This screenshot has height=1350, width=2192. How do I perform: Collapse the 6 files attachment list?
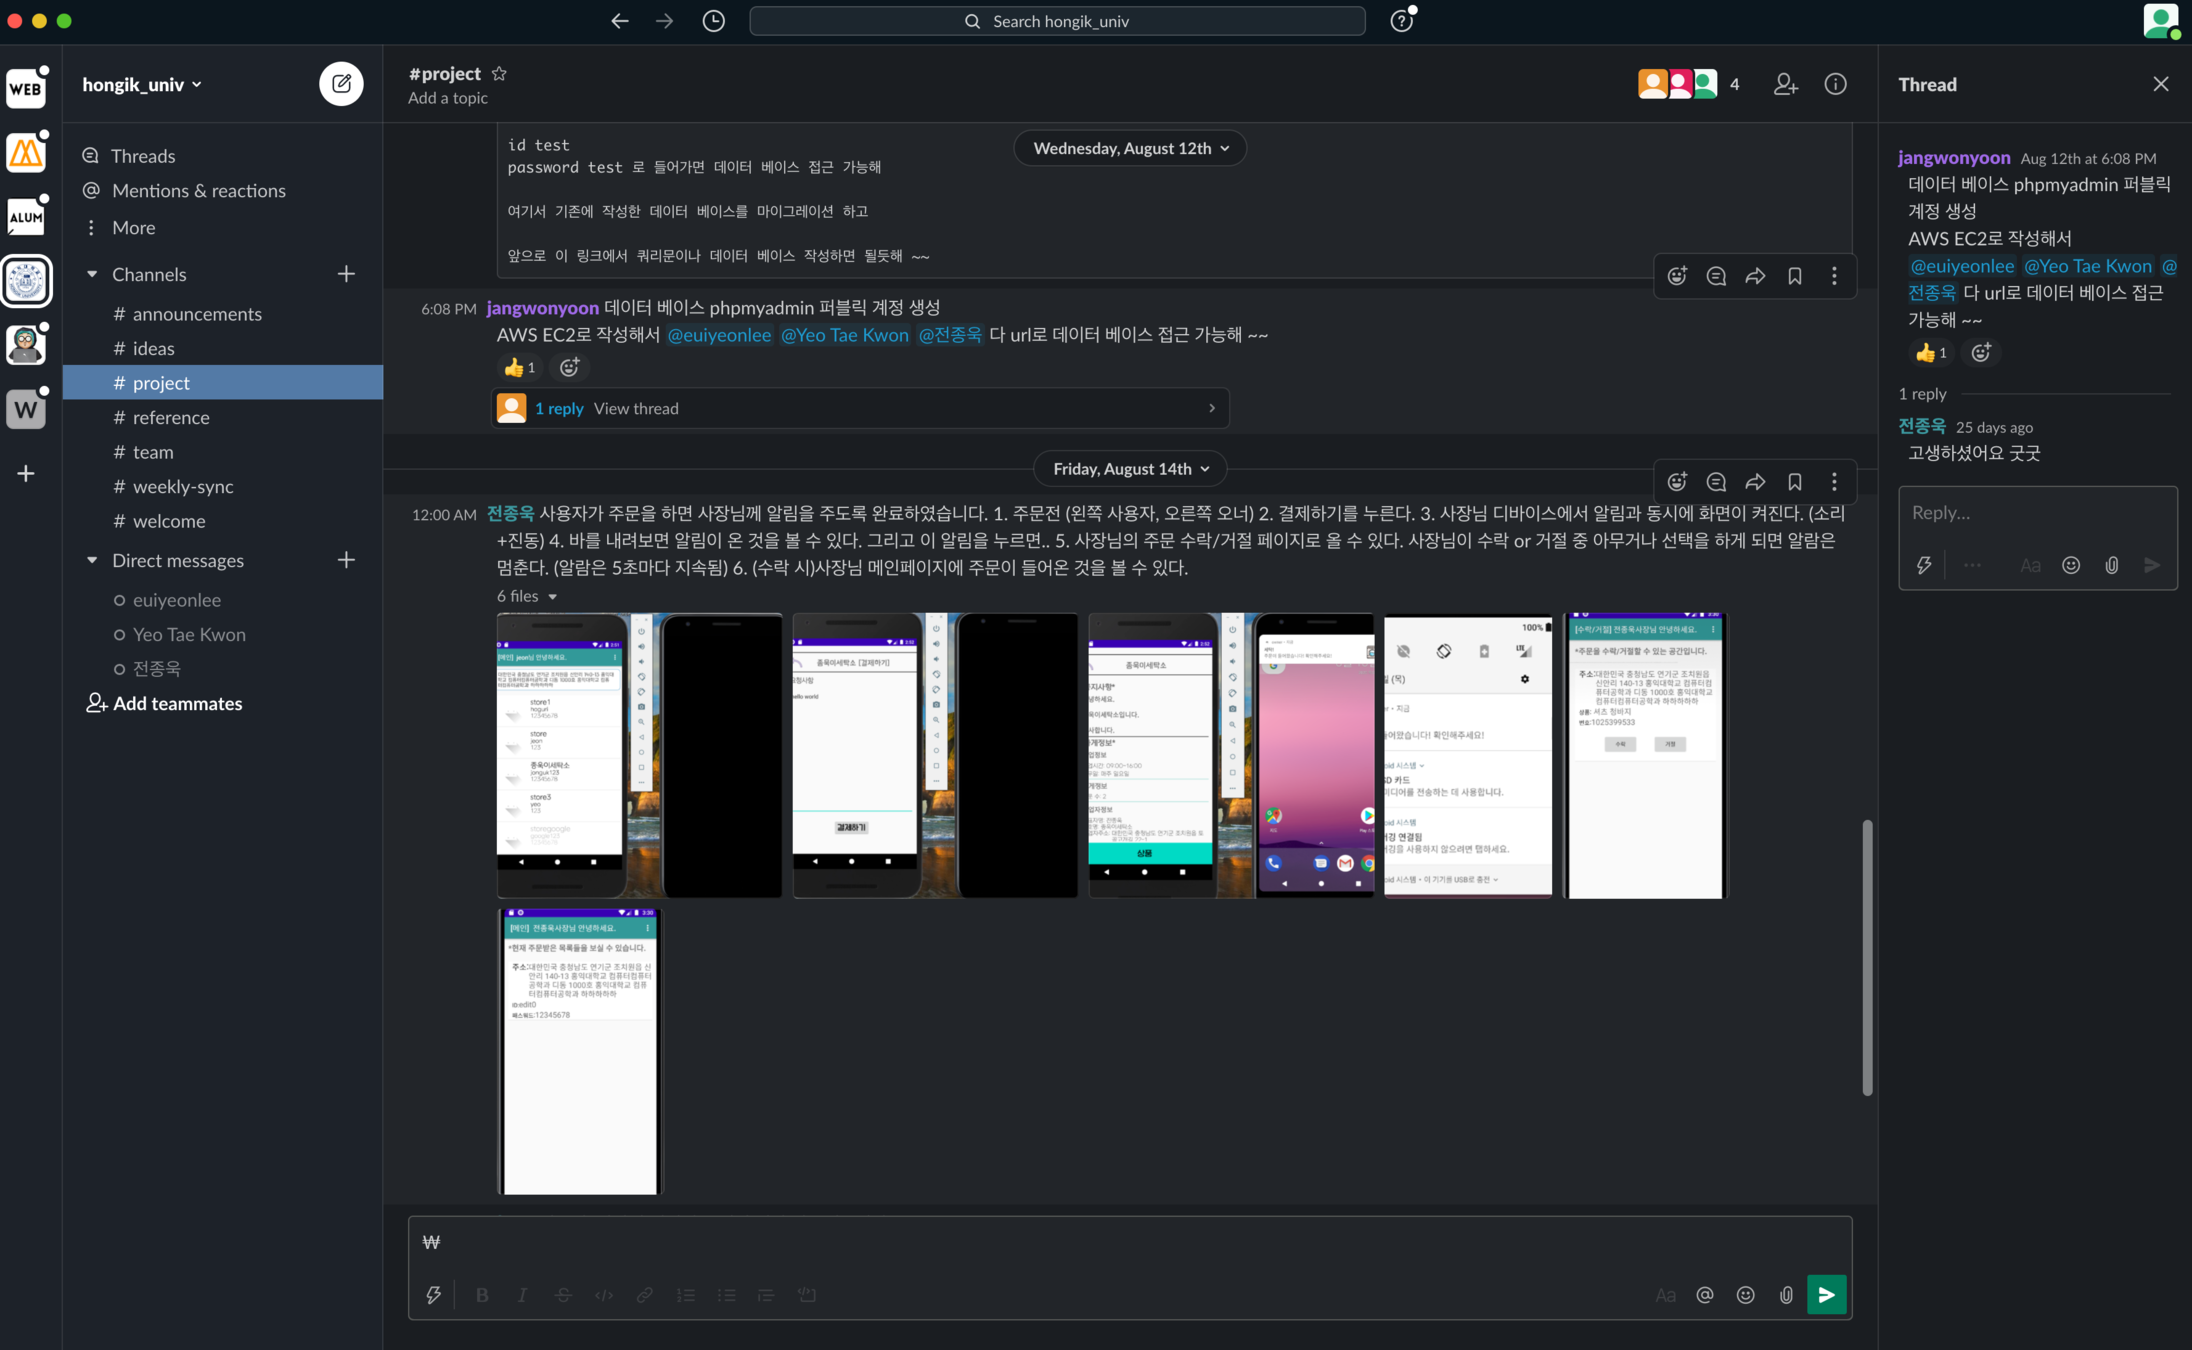pos(552,597)
